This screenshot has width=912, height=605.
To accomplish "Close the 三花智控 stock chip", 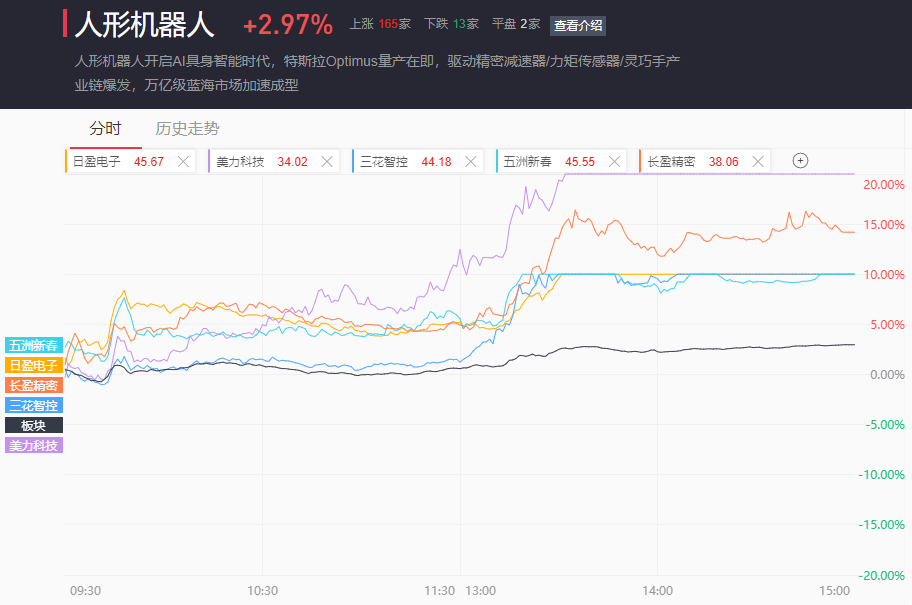I will pos(471,161).
